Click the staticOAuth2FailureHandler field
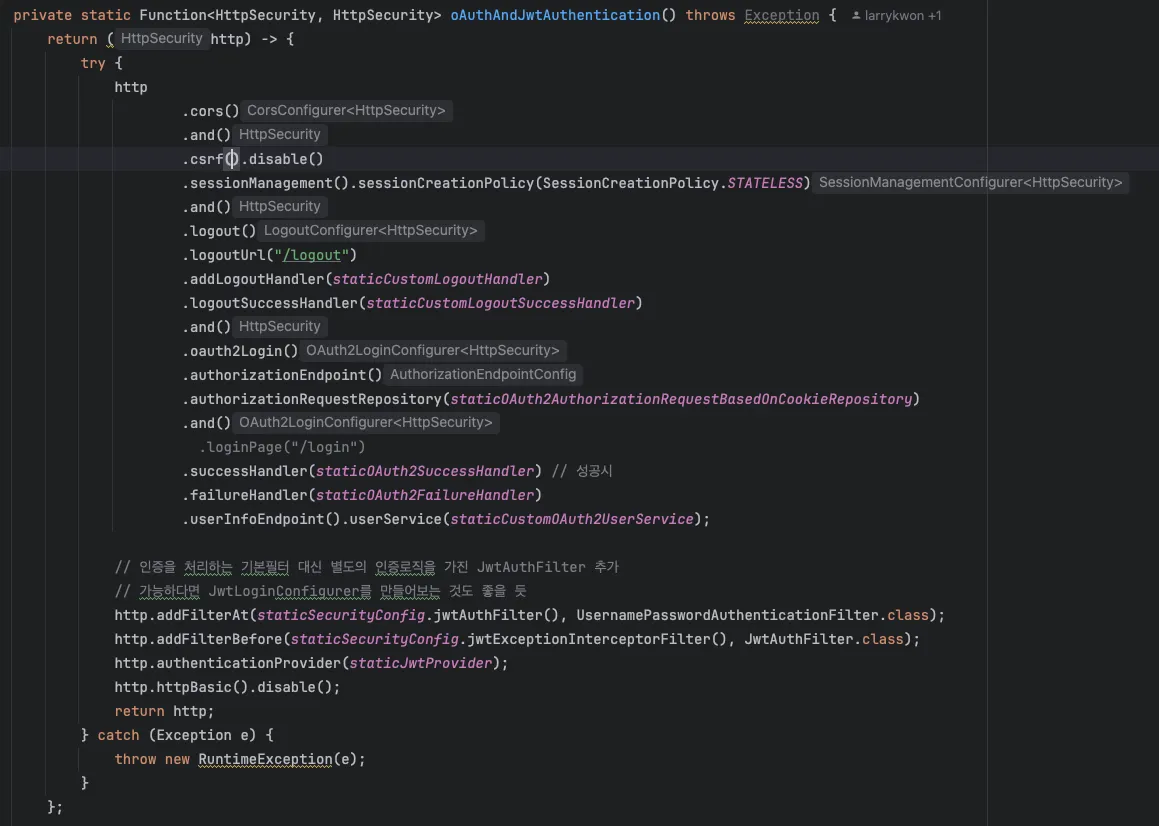The width and height of the screenshot is (1159, 826). [x=424, y=495]
